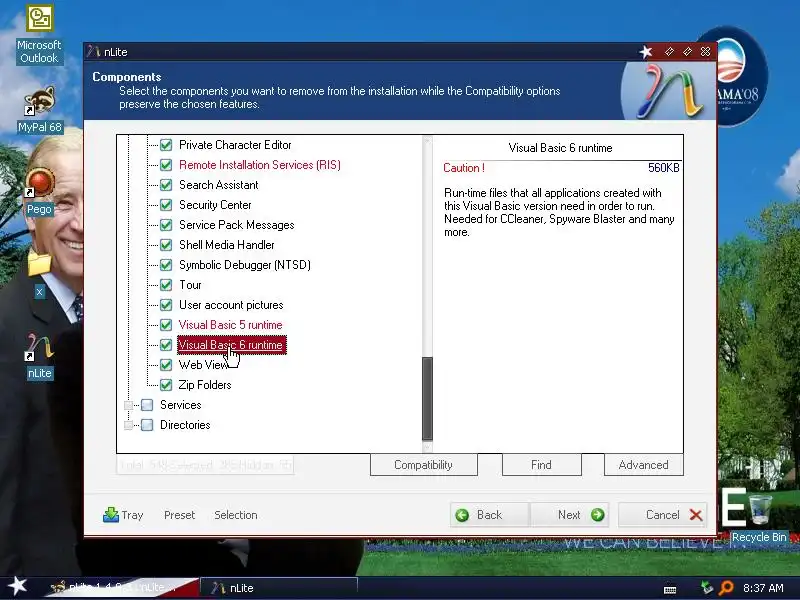
Task: Send nLite to the Tray
Action: click(x=123, y=515)
